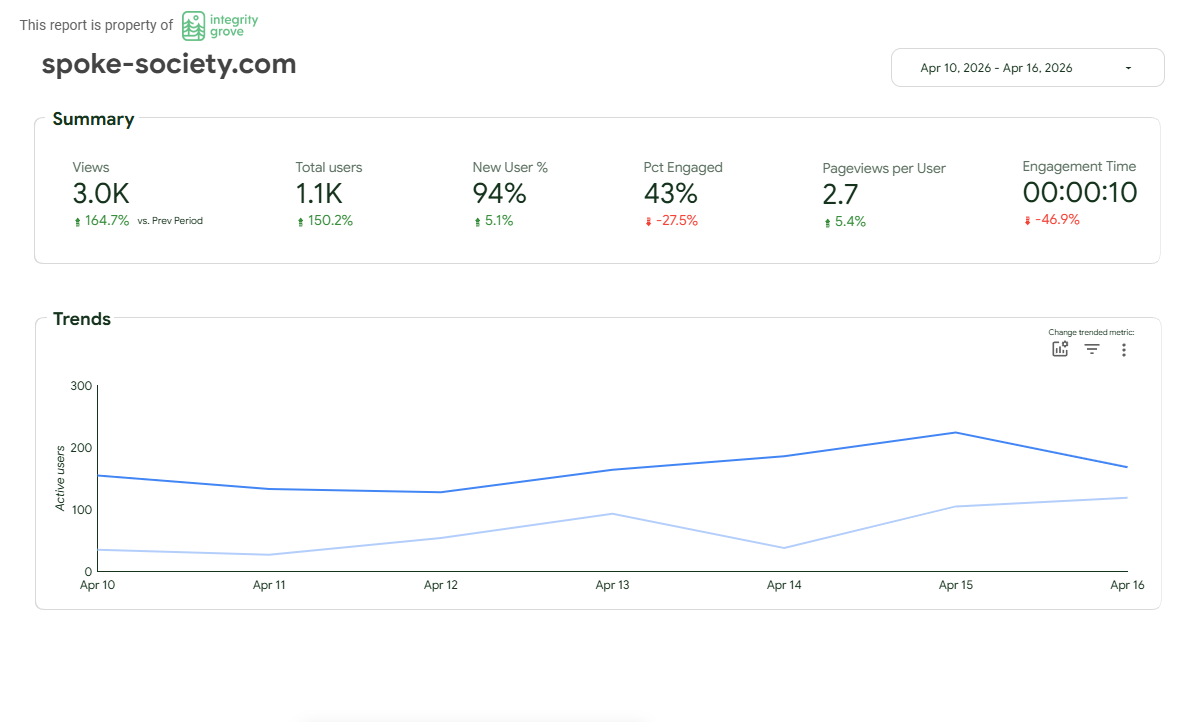Expand the date range dropdown arrow
Image resolution: width=1196 pixels, height=722 pixels.
click(x=1128, y=68)
